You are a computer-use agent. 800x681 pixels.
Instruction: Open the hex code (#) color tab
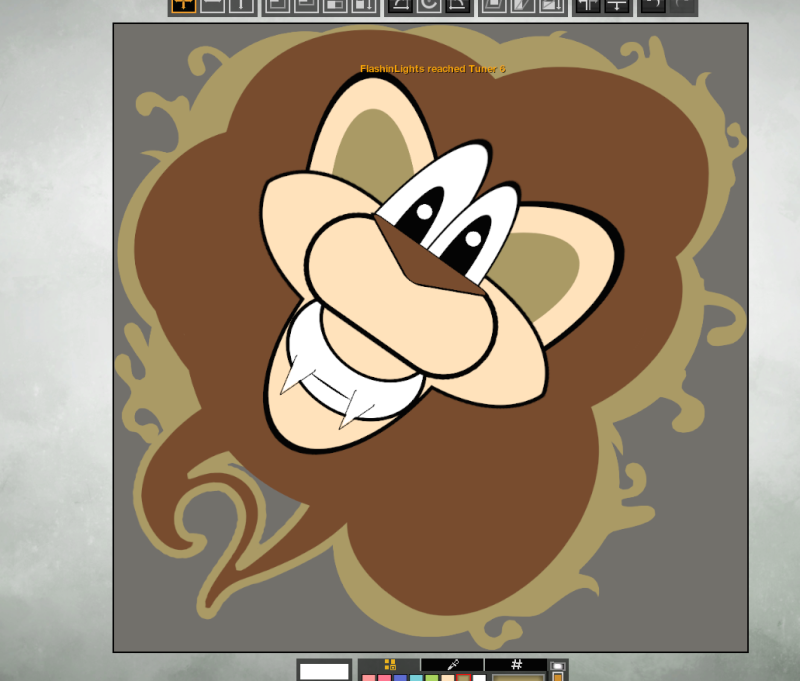click(x=516, y=664)
